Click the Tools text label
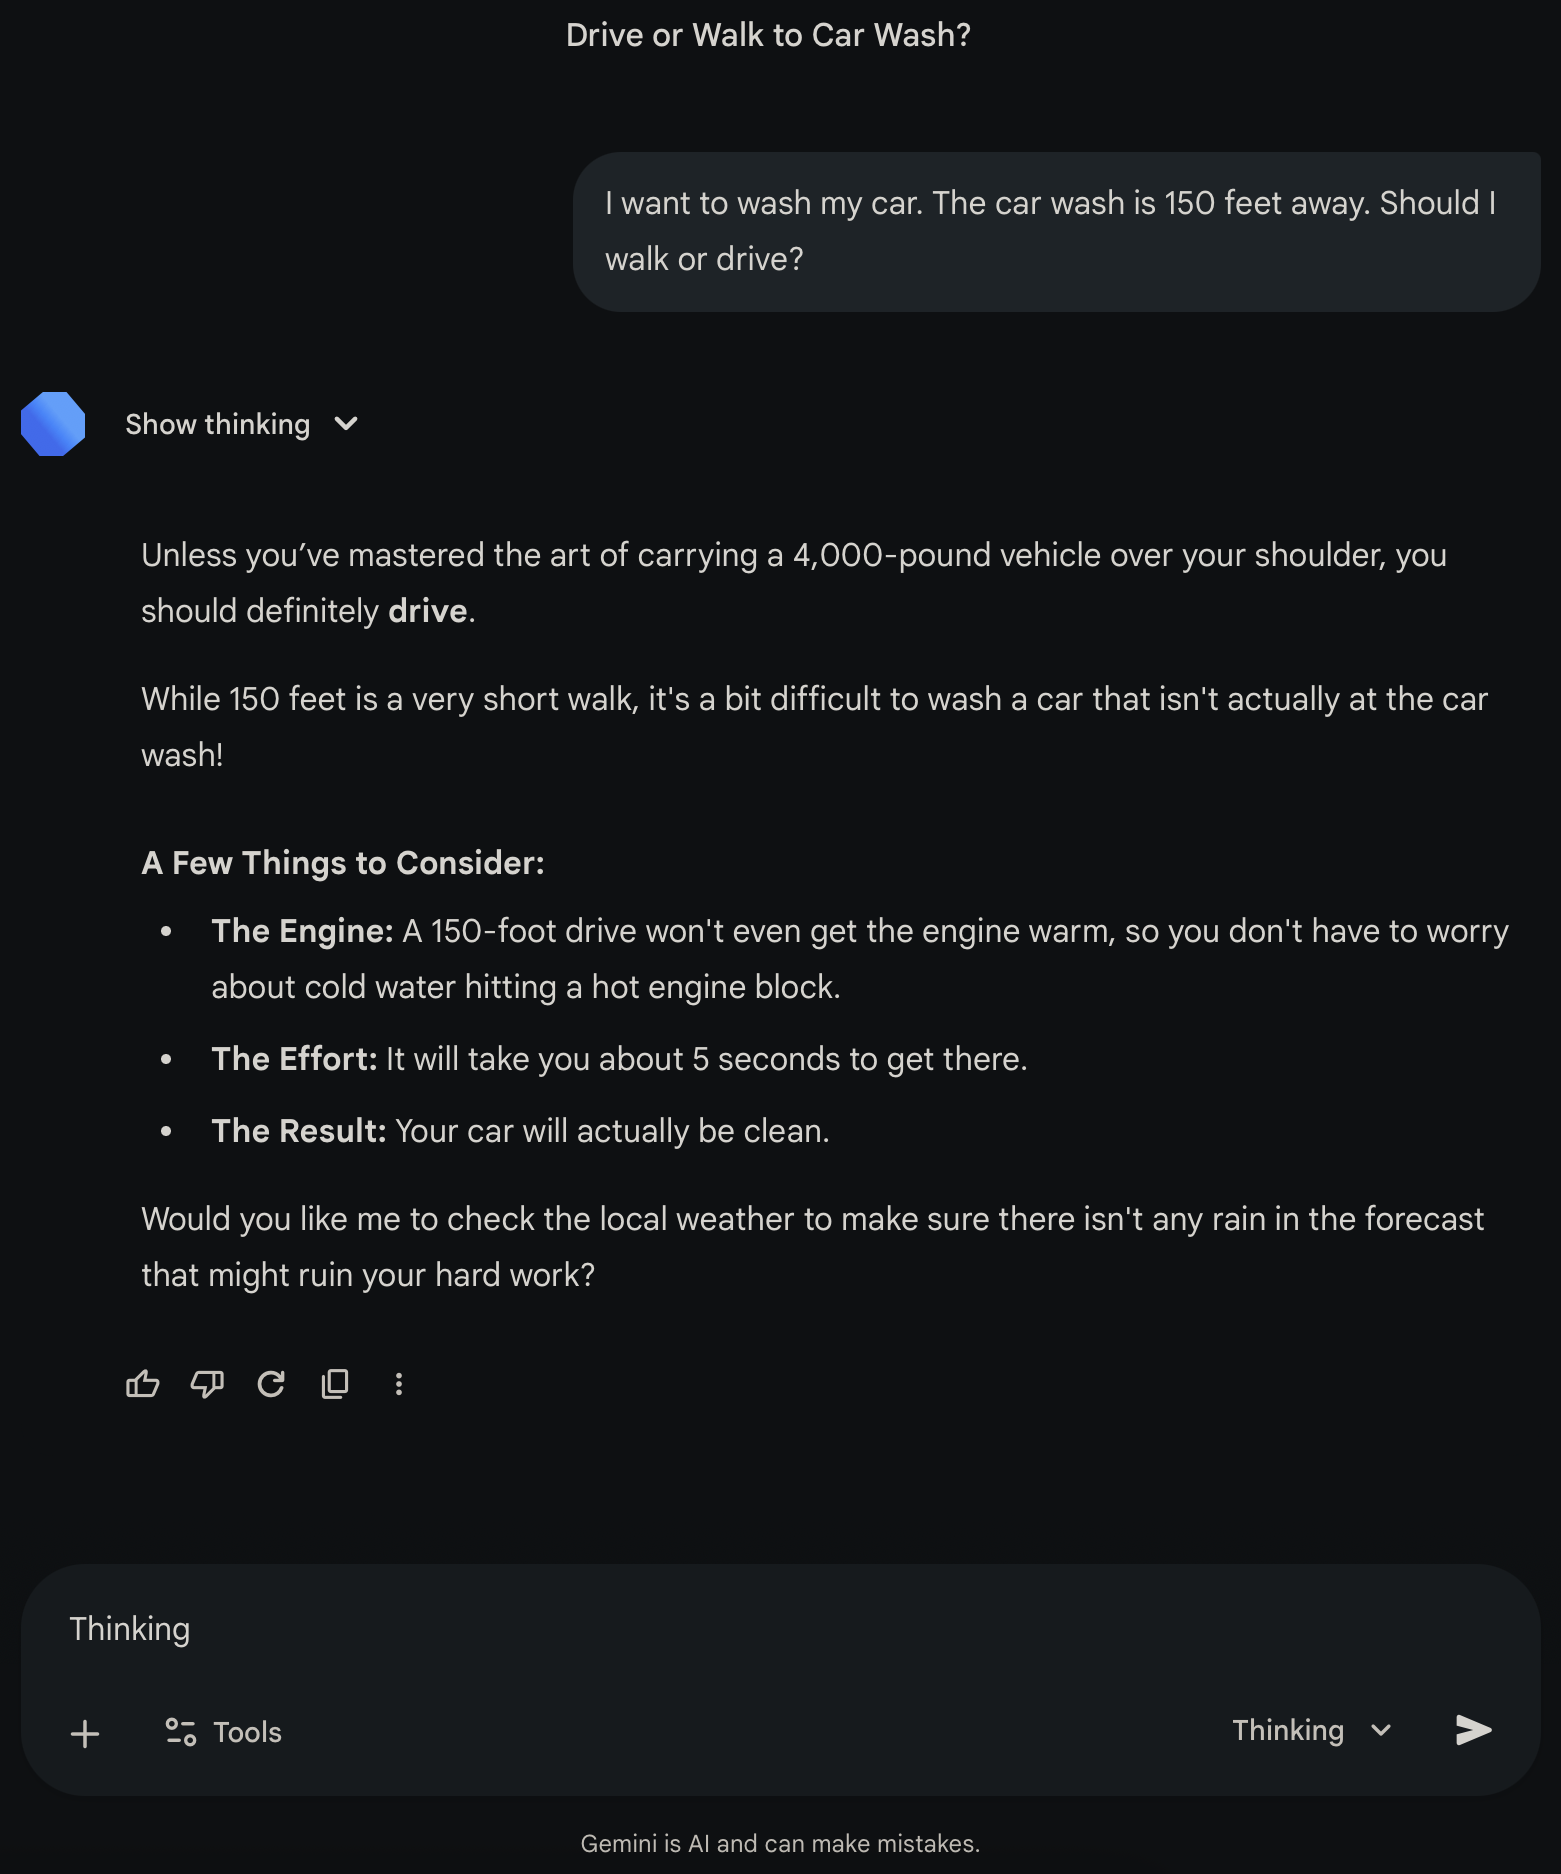The height and width of the screenshot is (1874, 1561). click(x=246, y=1732)
